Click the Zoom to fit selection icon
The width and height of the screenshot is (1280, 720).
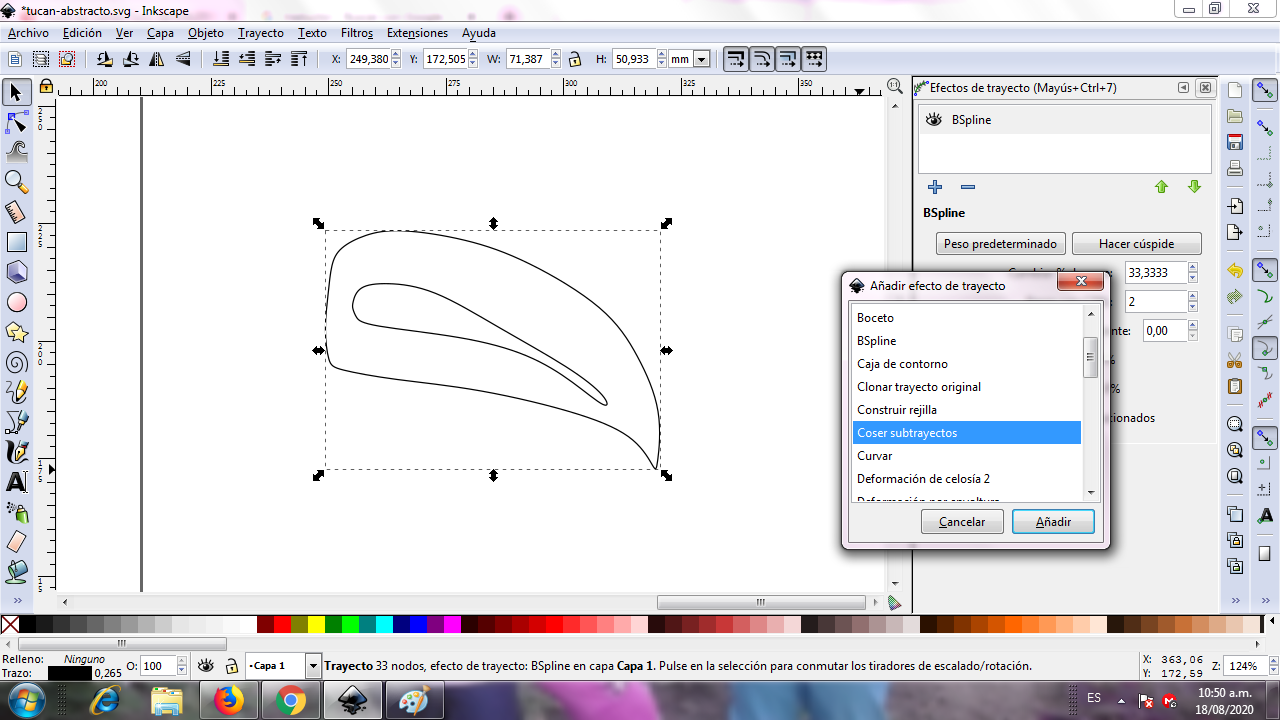(1235, 424)
